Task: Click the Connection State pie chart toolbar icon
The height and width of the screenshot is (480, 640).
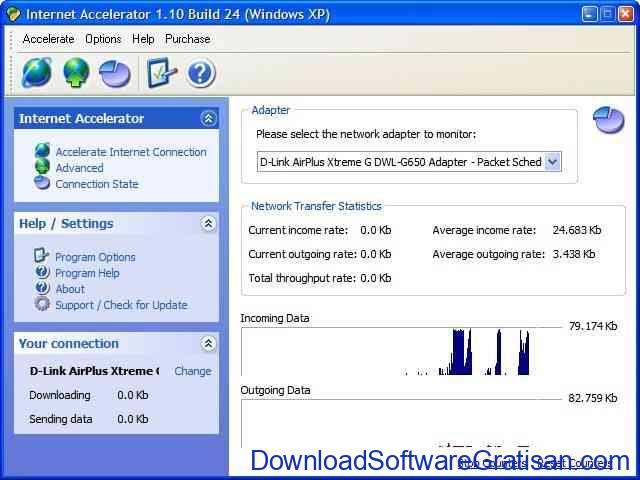Action: point(115,73)
